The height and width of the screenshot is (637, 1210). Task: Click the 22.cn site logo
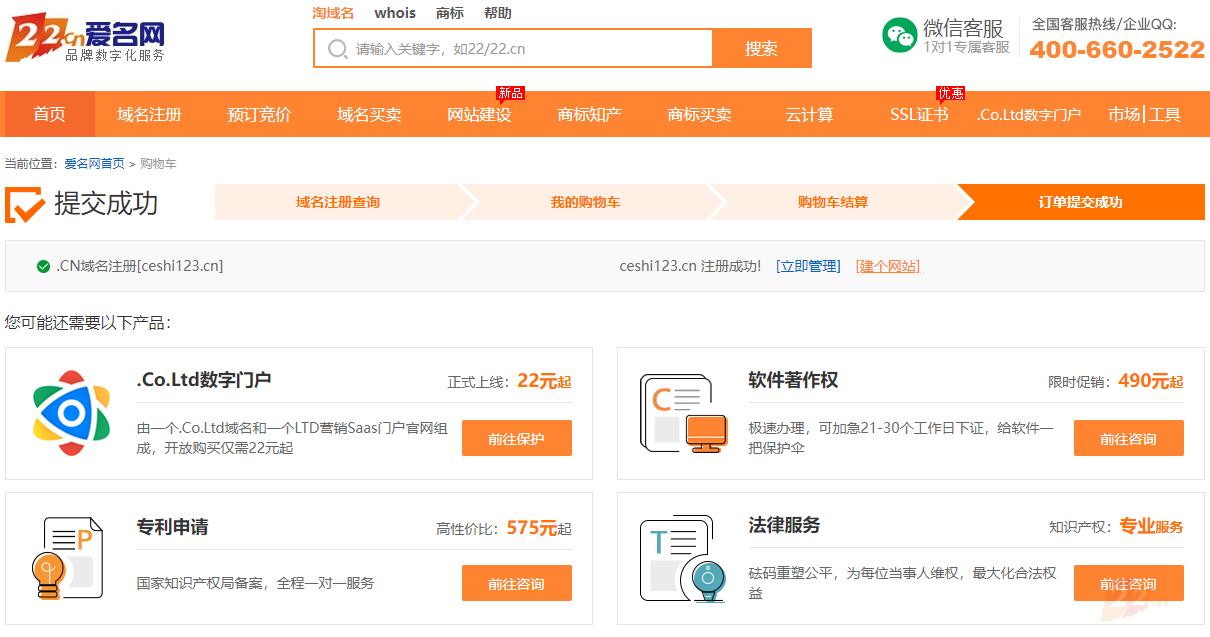pos(85,41)
